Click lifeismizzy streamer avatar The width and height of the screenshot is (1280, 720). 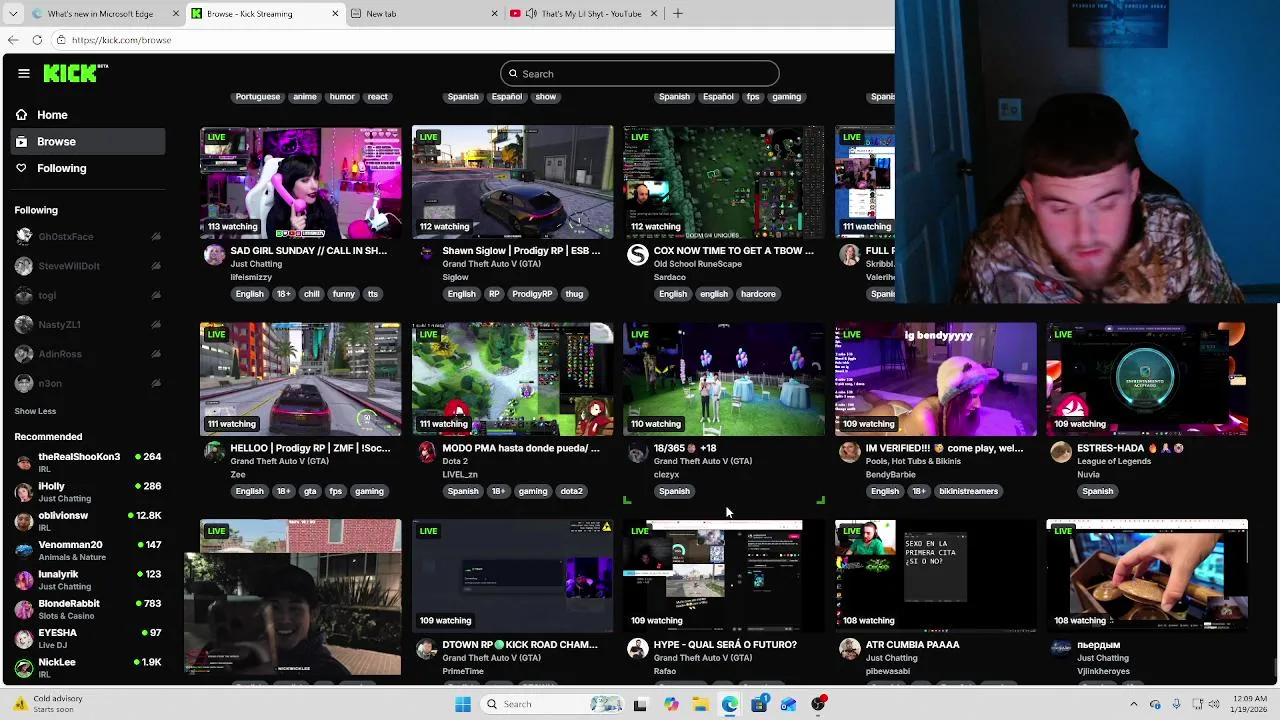(214, 255)
